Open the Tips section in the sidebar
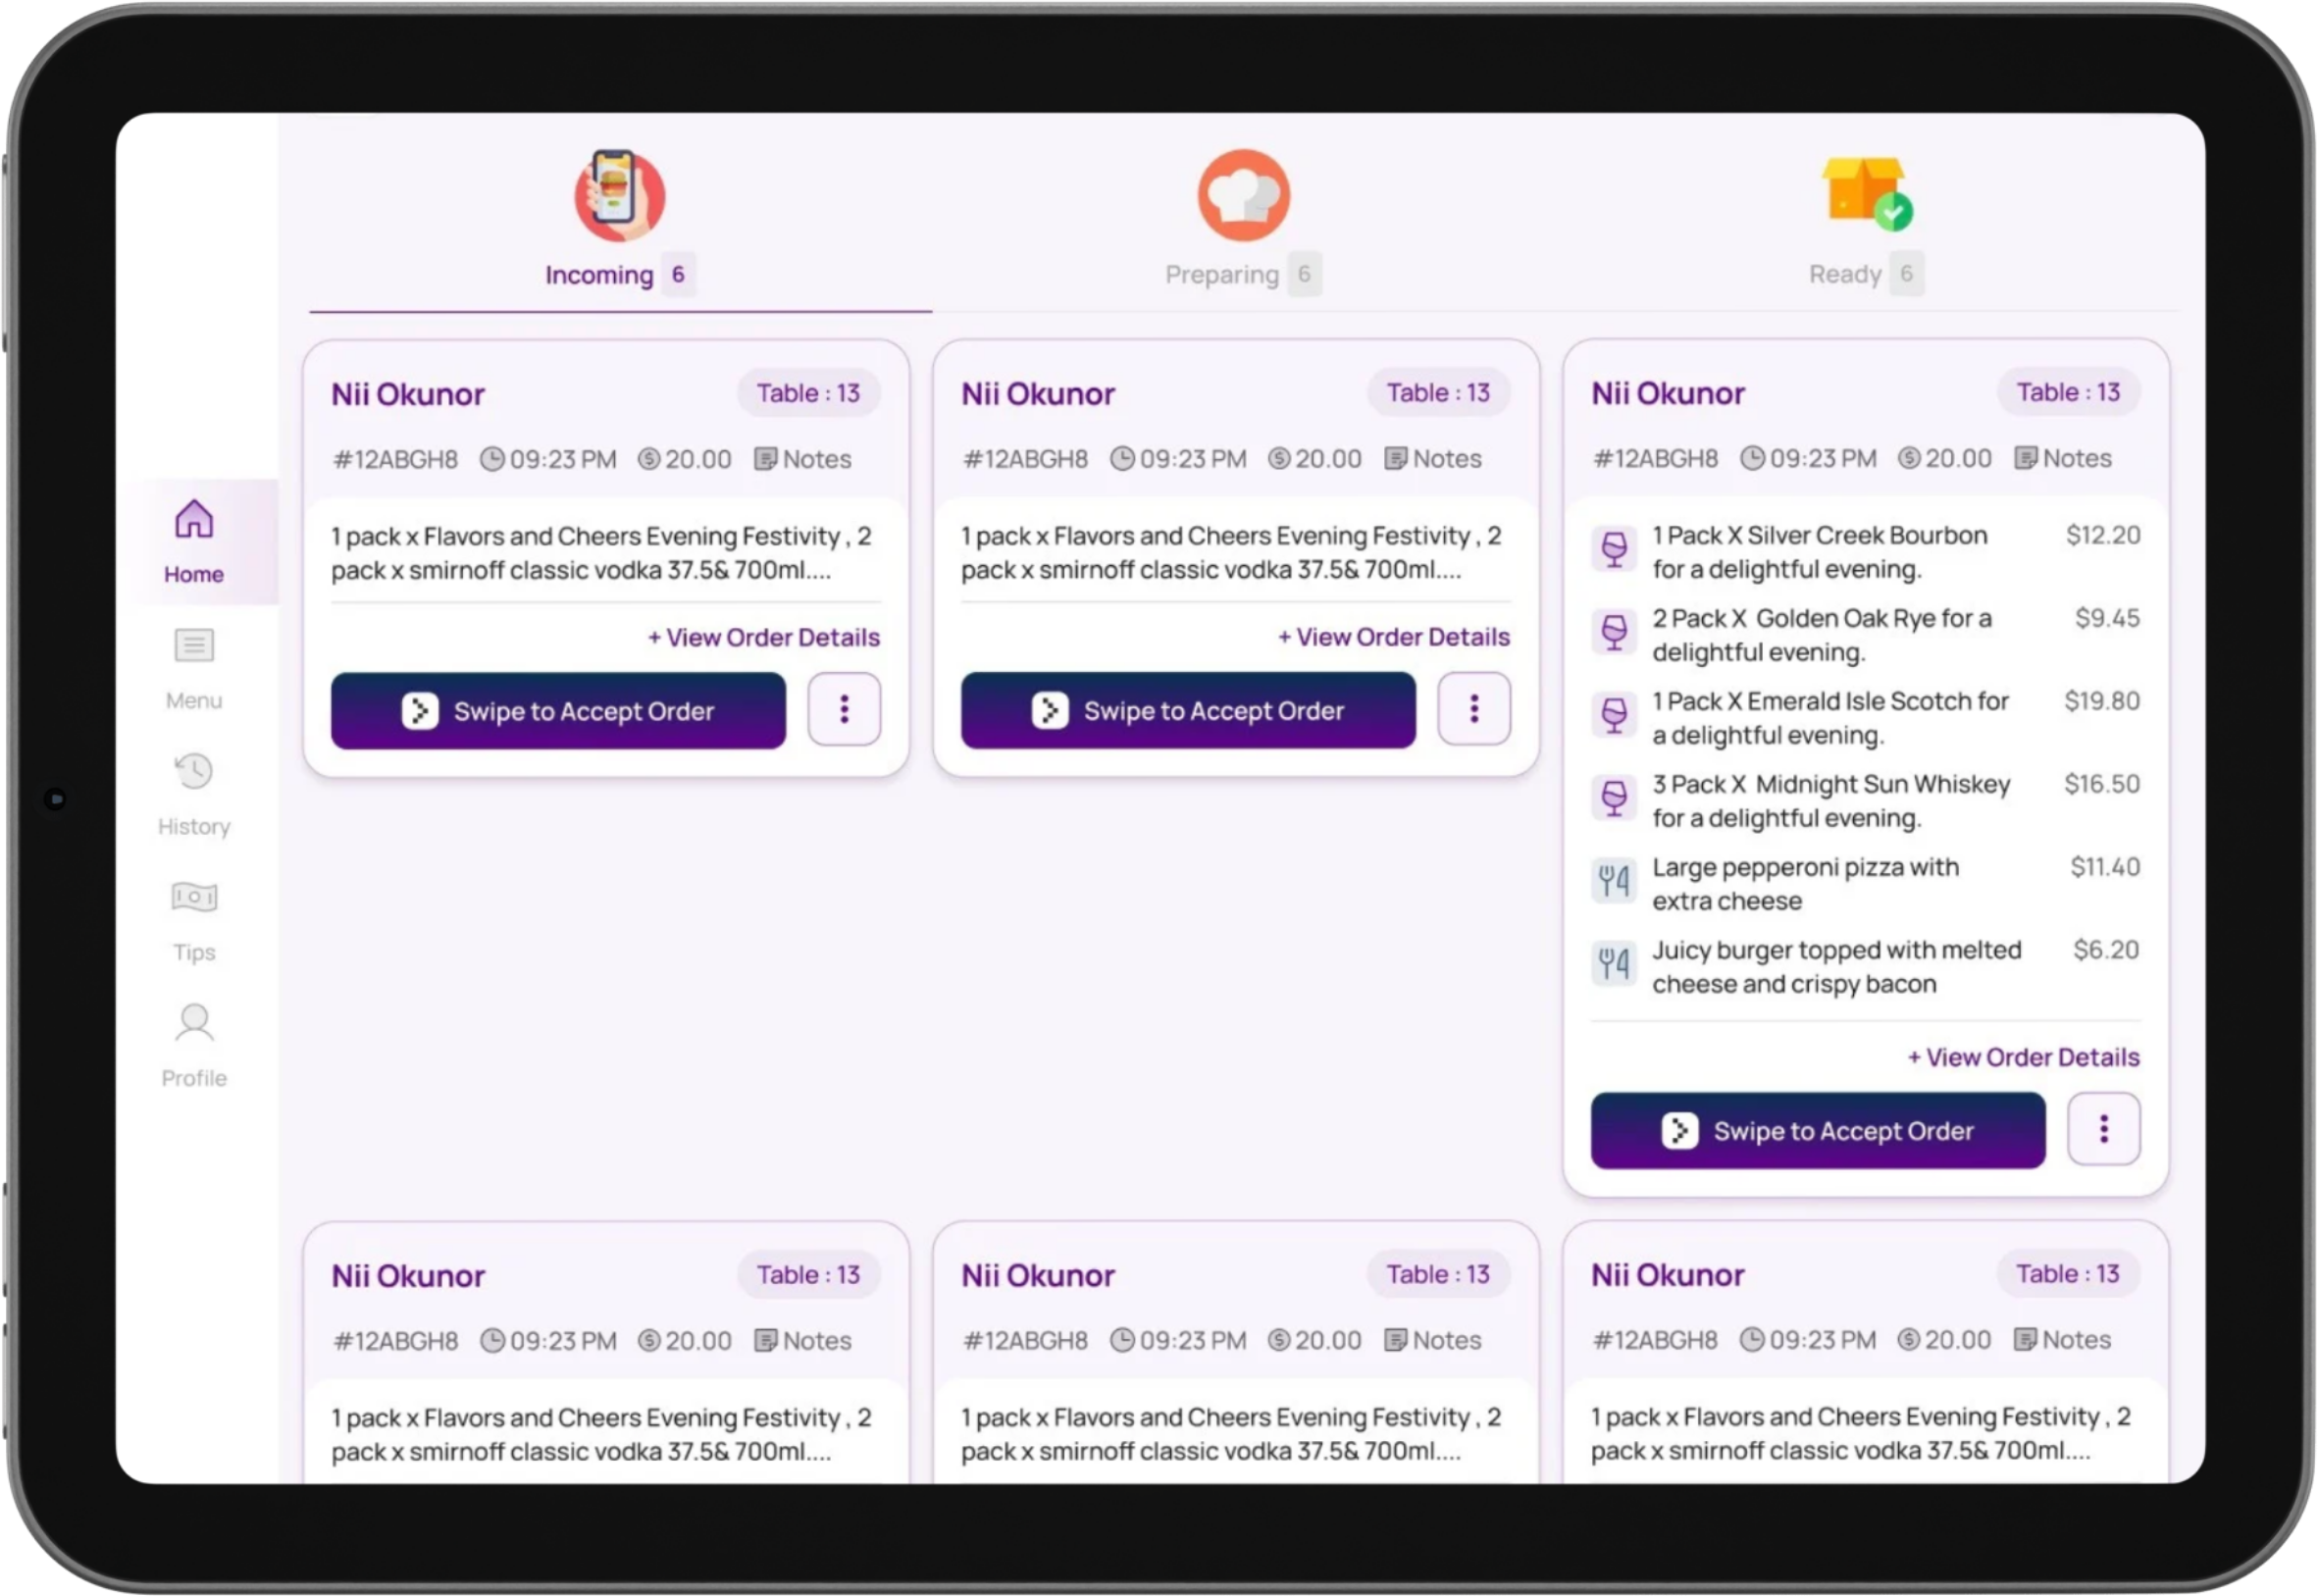This screenshot has height=1596, width=2318. 194,921
